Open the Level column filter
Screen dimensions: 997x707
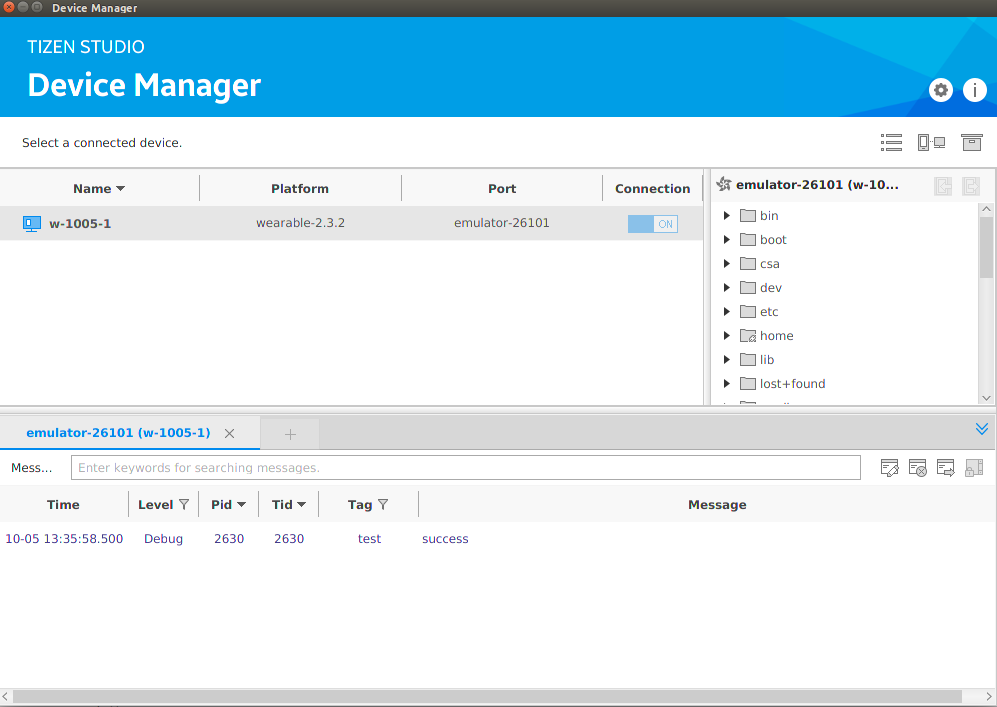pos(183,505)
